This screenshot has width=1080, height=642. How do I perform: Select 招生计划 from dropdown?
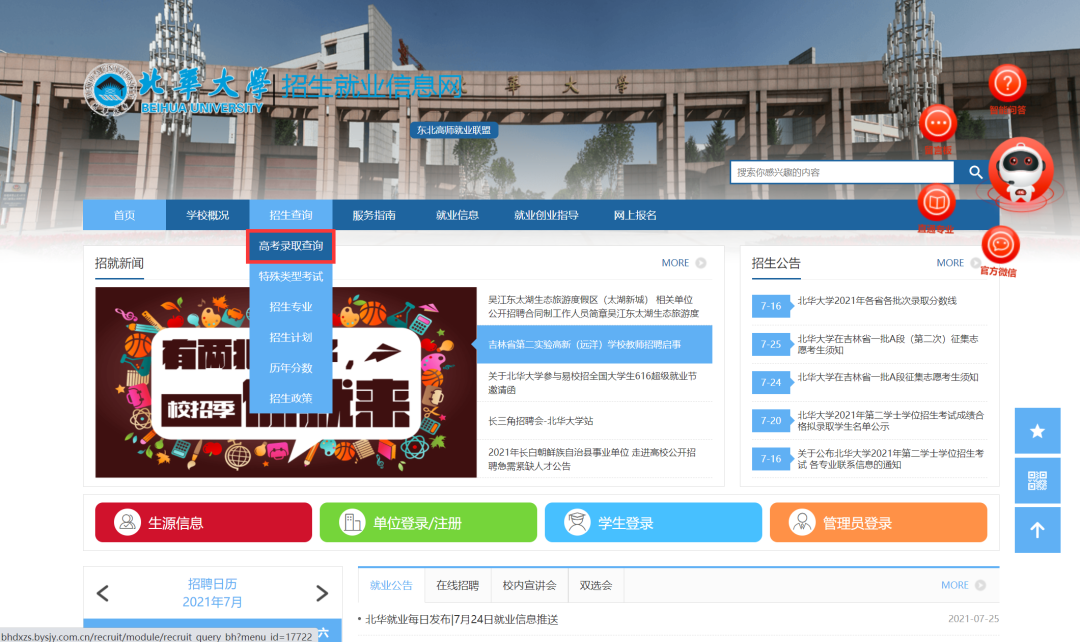click(291, 337)
